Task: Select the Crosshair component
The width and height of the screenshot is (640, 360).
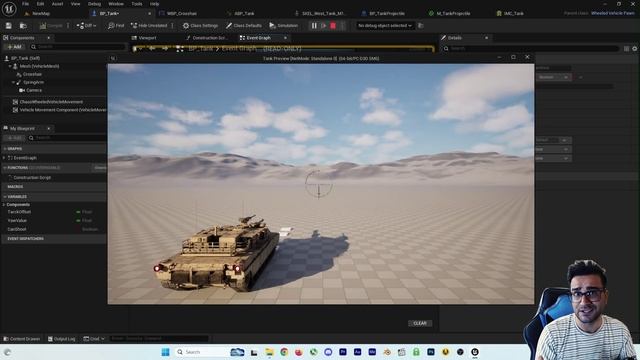Action: tap(32, 74)
